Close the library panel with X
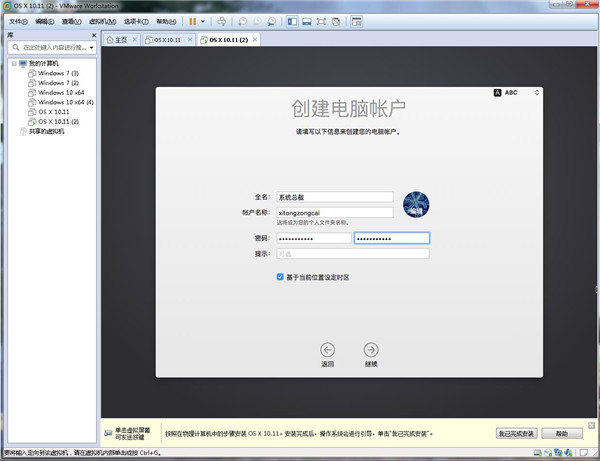Screen dimensions: 600x461 pyautogui.click(x=94, y=35)
